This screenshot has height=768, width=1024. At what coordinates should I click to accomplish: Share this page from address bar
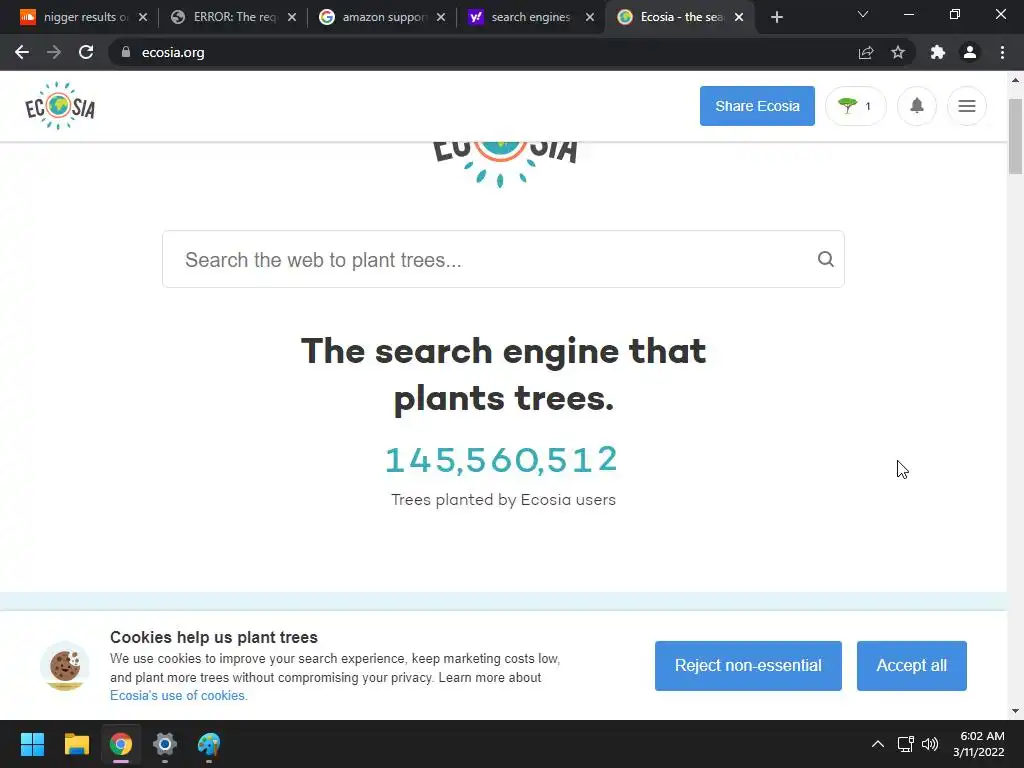[x=866, y=52]
